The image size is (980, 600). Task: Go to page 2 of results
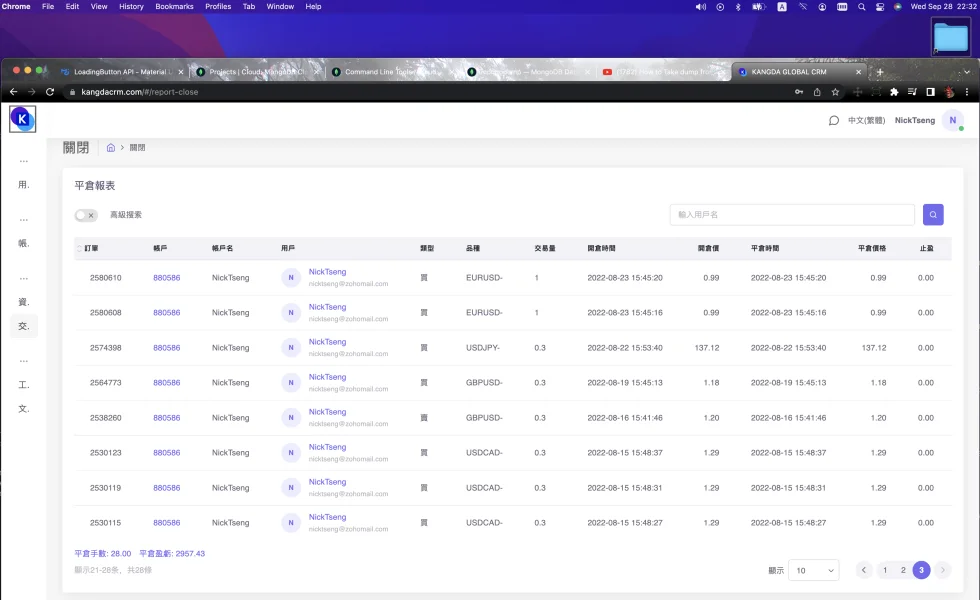[x=903, y=570]
